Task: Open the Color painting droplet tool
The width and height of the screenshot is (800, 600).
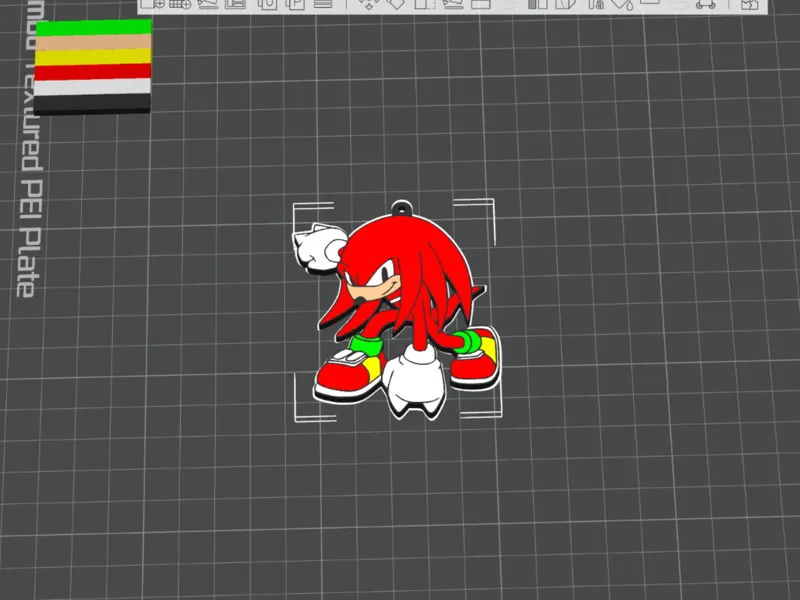Action: tap(622, 4)
